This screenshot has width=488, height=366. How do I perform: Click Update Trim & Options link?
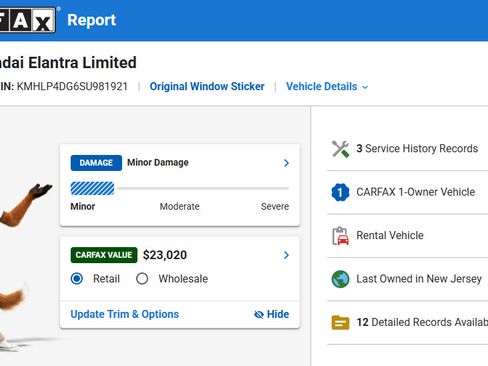pos(125,314)
